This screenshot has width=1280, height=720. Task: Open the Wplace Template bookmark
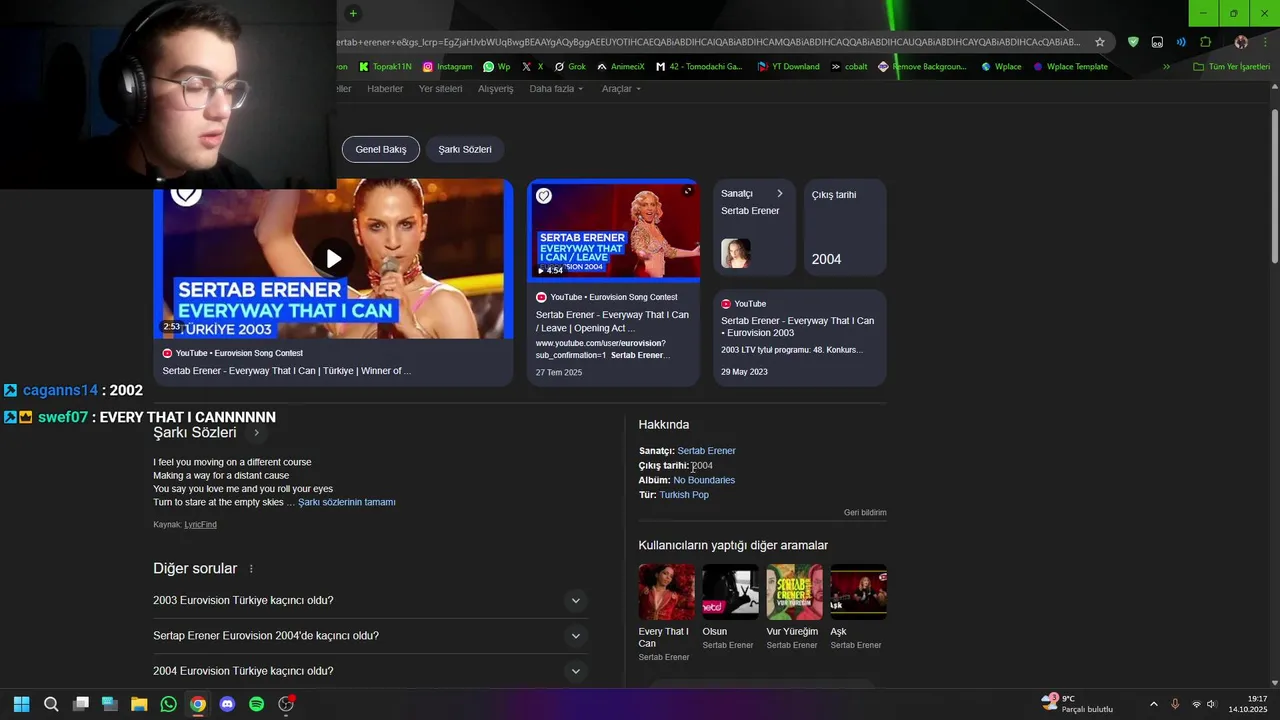click(1070, 67)
